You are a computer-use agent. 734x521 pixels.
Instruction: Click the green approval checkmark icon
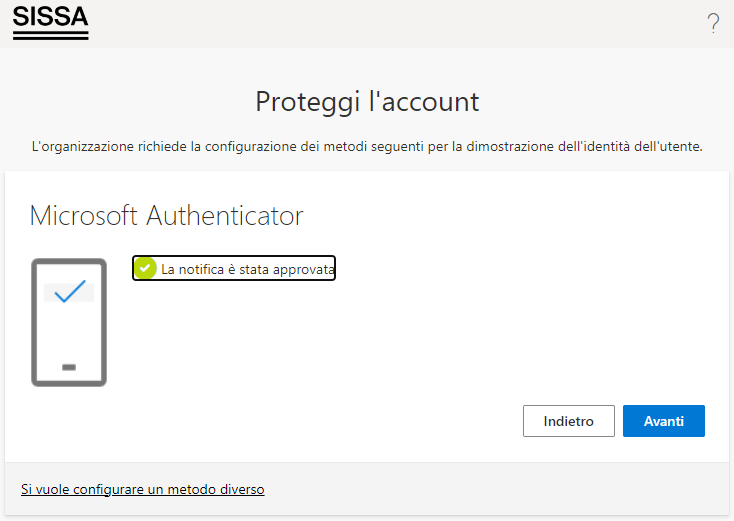tap(145, 268)
